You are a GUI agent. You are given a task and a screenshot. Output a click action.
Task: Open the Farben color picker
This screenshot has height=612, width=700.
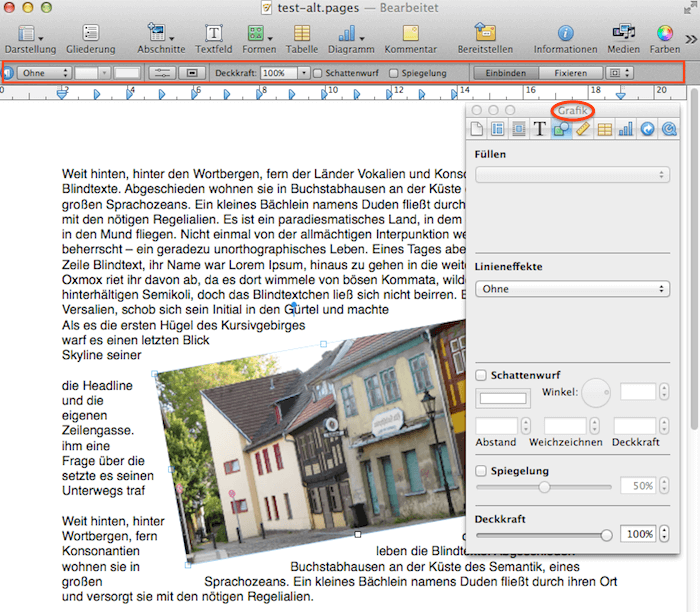coord(665,34)
